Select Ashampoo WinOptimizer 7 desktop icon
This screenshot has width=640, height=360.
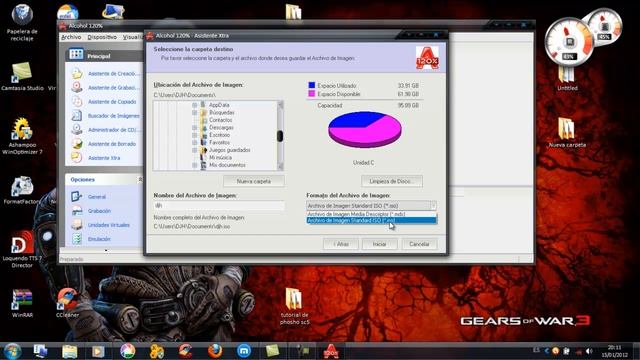[22, 136]
